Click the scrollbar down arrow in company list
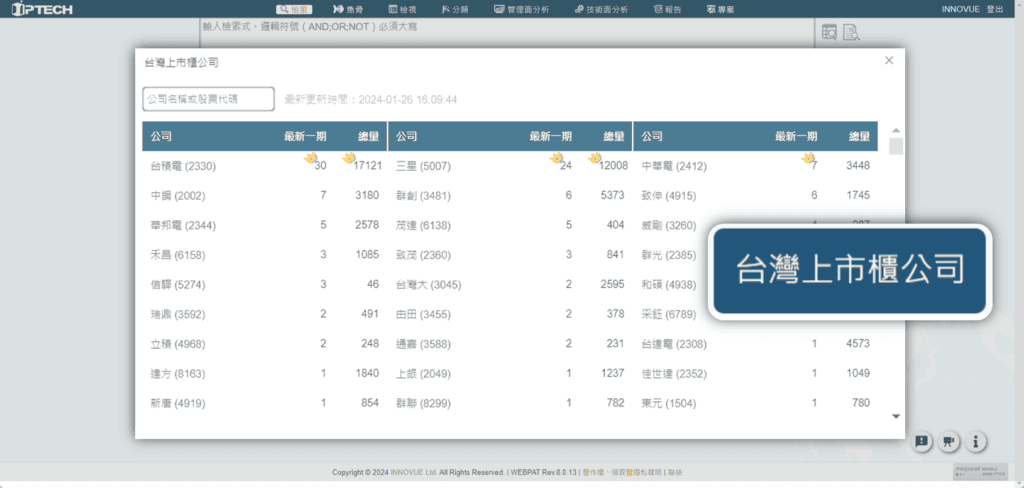The width and height of the screenshot is (1024, 488). [895, 416]
